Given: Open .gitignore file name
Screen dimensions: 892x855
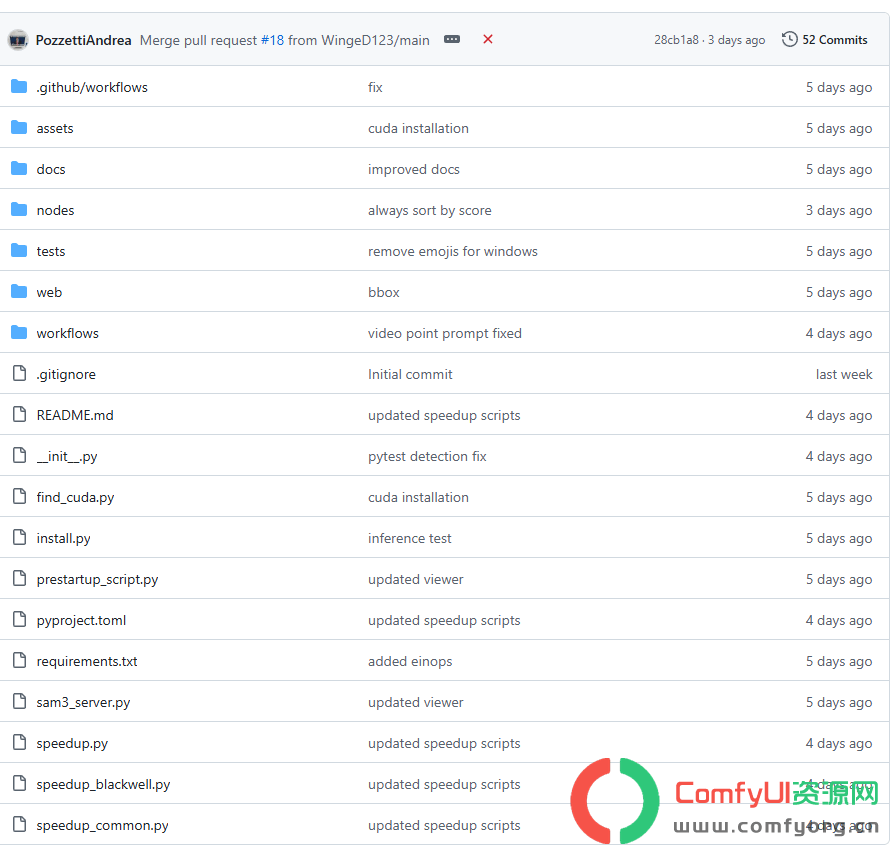Looking at the screenshot, I should click(x=65, y=374).
